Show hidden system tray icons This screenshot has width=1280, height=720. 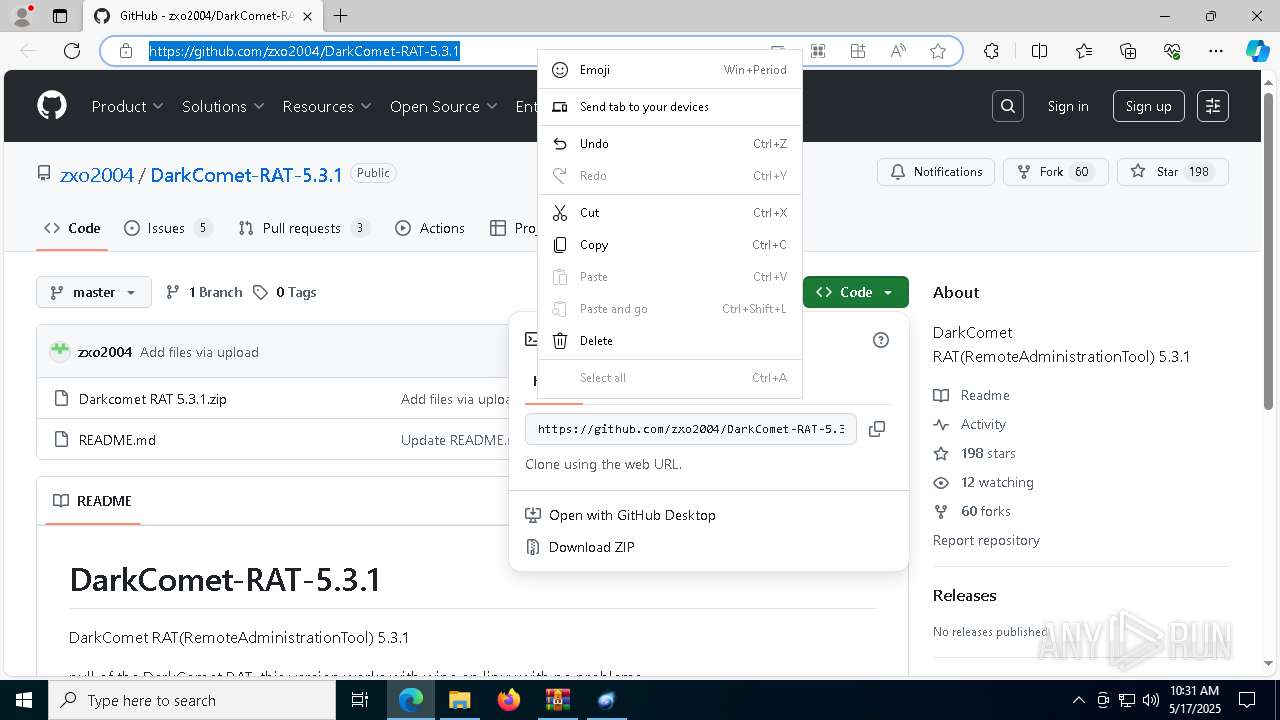pyautogui.click(x=1078, y=700)
